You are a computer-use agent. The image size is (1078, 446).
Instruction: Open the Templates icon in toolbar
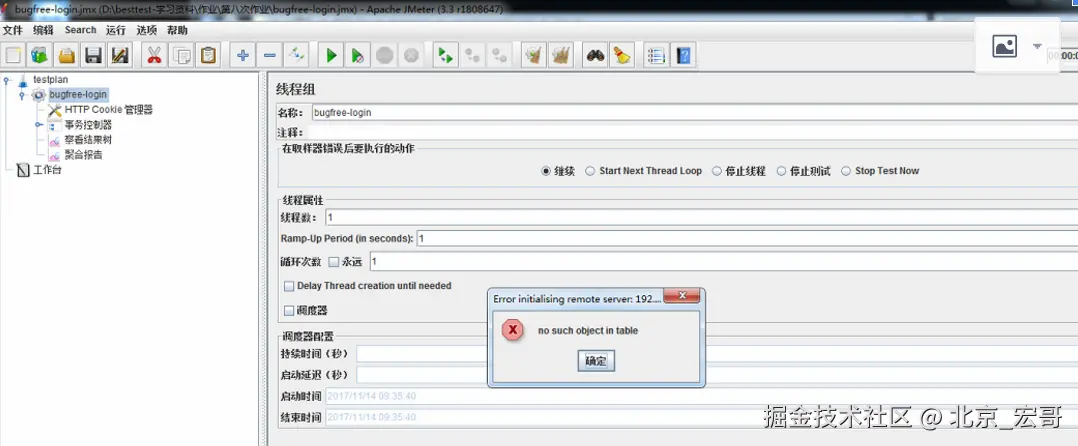tap(40, 56)
